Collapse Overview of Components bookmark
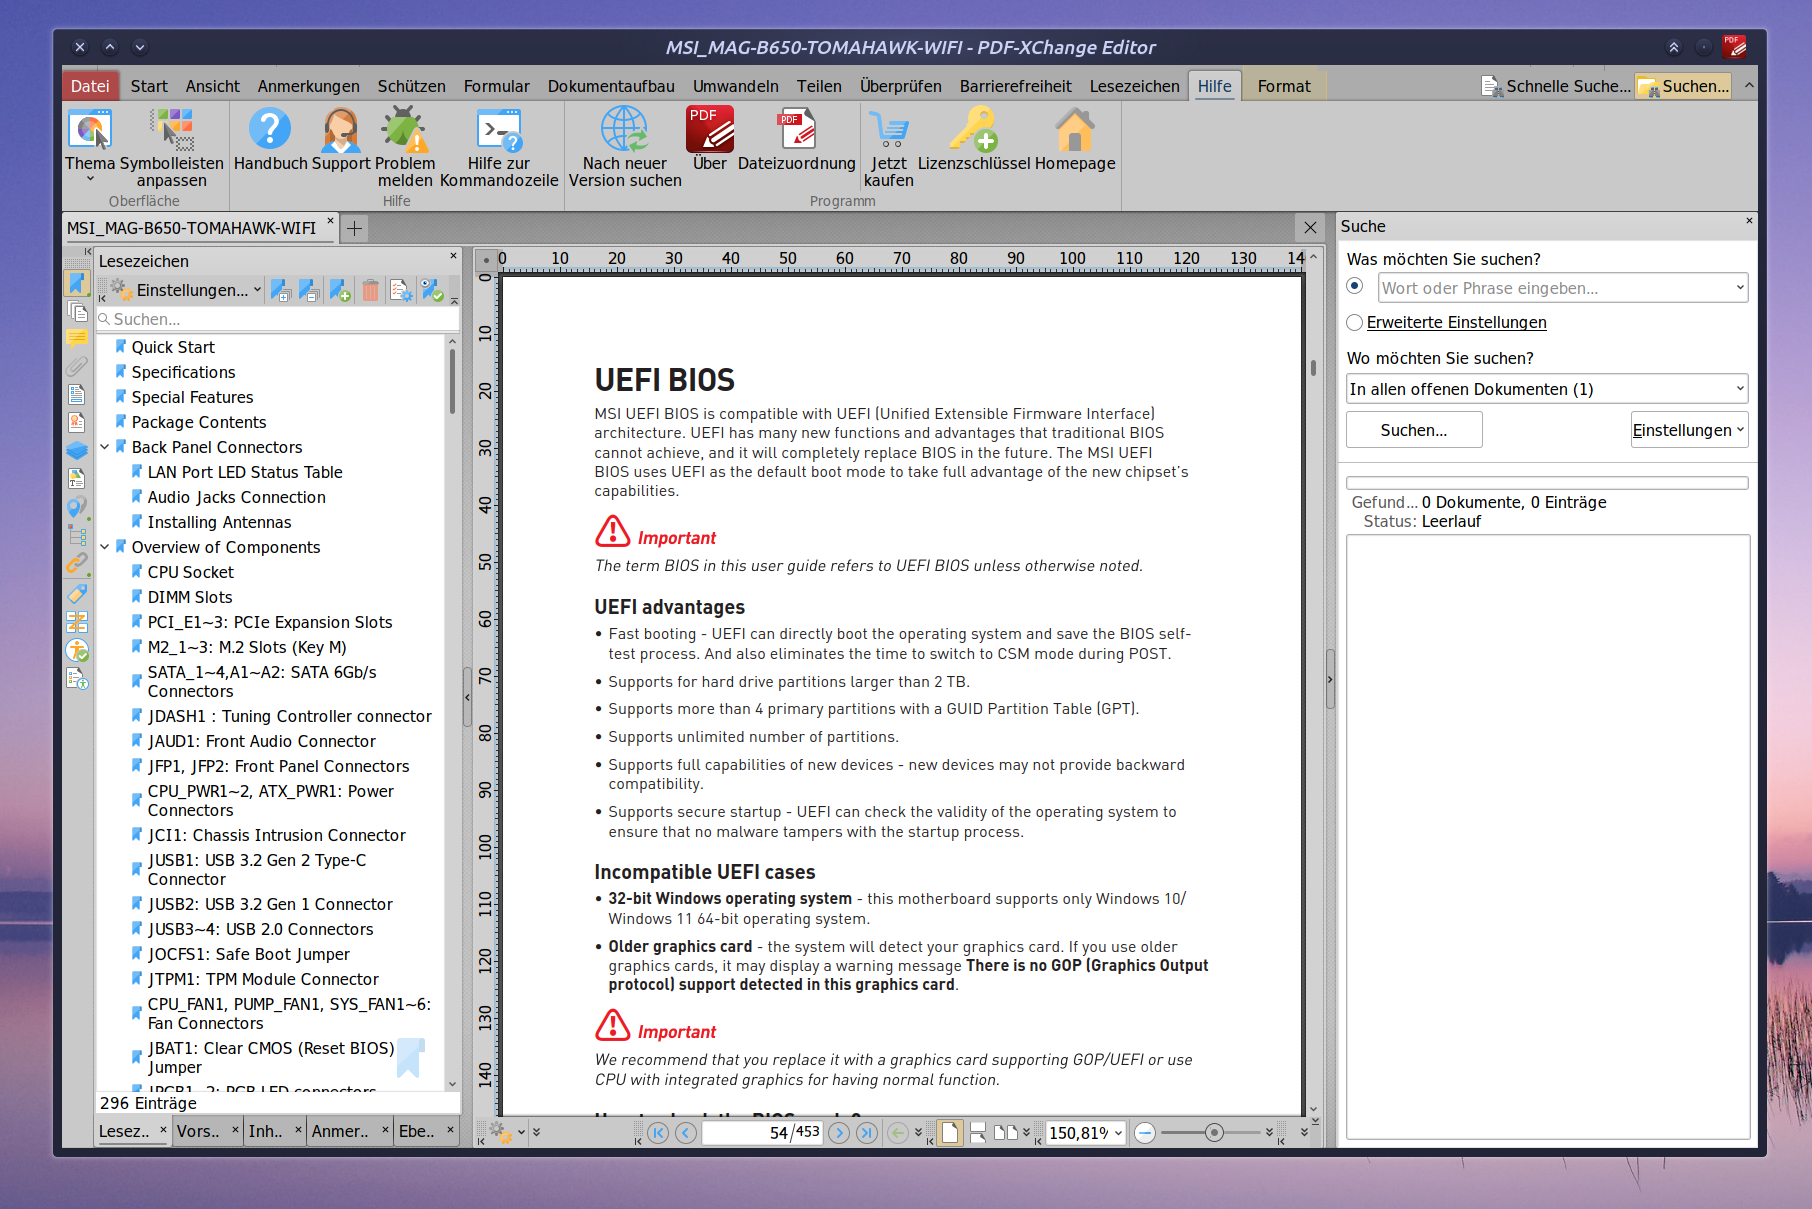 click(x=105, y=547)
